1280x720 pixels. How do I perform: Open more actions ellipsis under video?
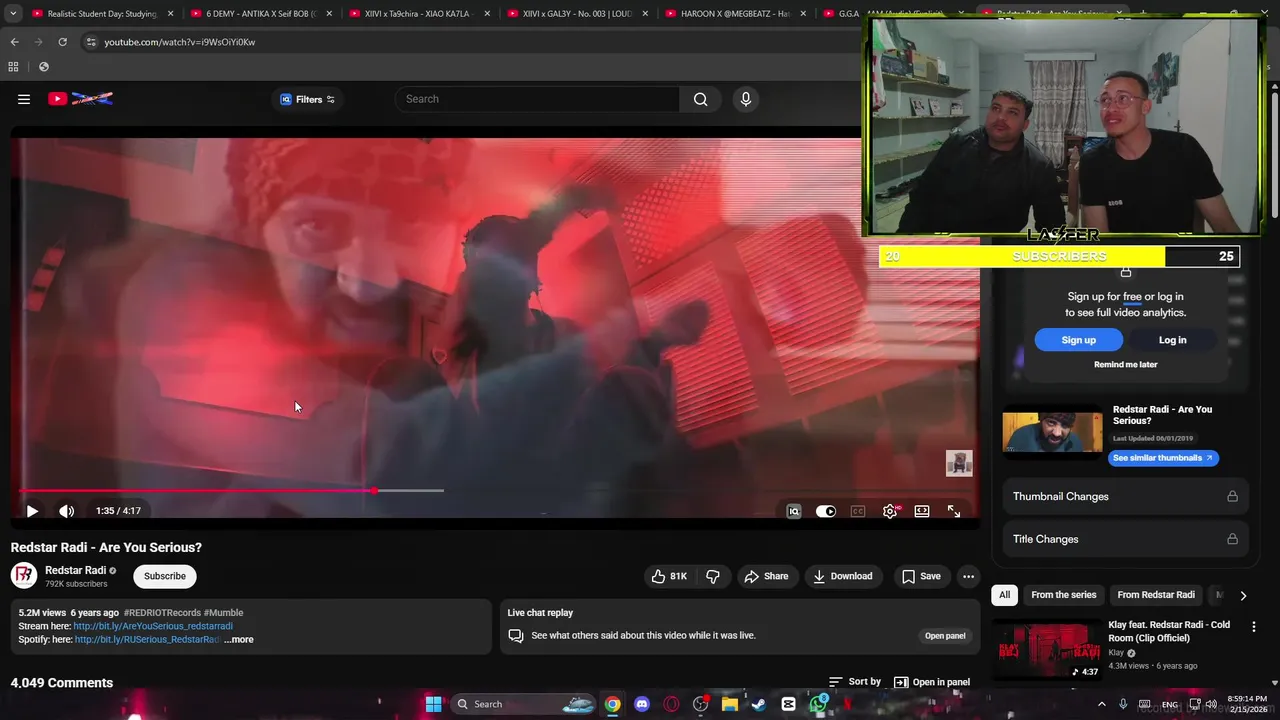pos(968,576)
